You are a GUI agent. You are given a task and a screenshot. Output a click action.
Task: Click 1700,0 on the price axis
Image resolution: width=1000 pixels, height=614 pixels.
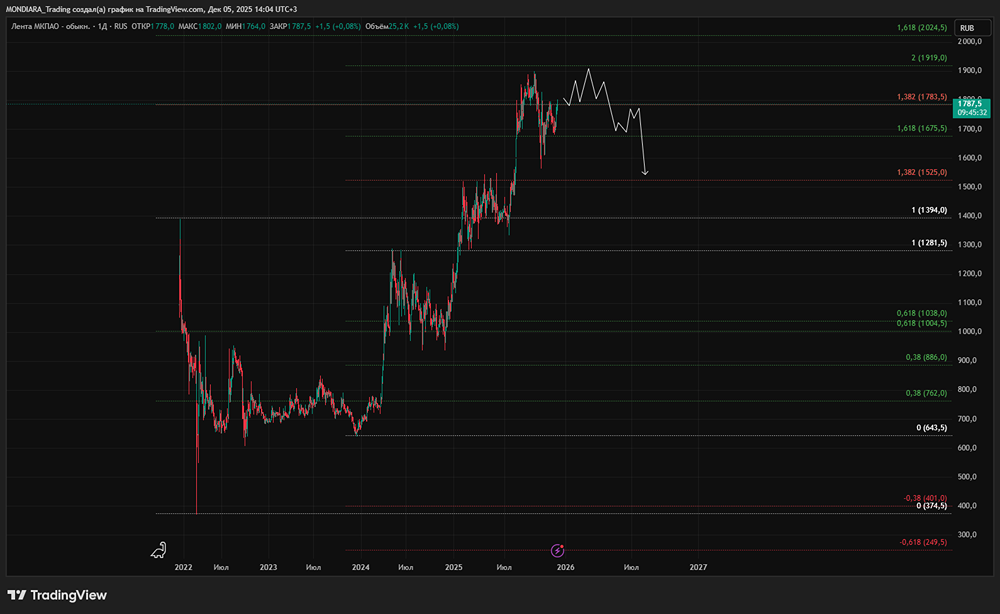[x=969, y=129]
